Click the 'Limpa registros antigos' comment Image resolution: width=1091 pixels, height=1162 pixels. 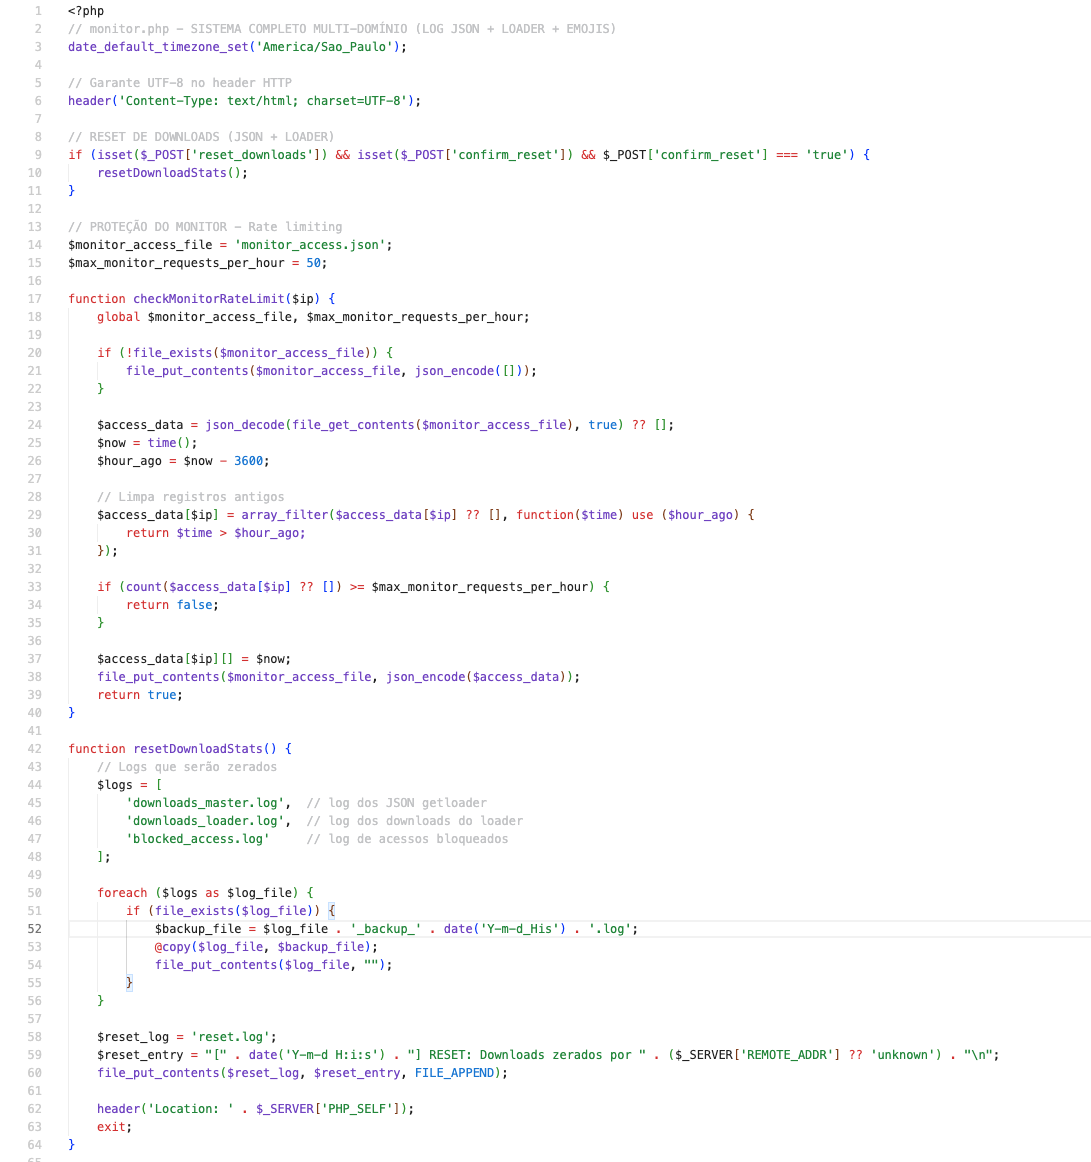190,496
